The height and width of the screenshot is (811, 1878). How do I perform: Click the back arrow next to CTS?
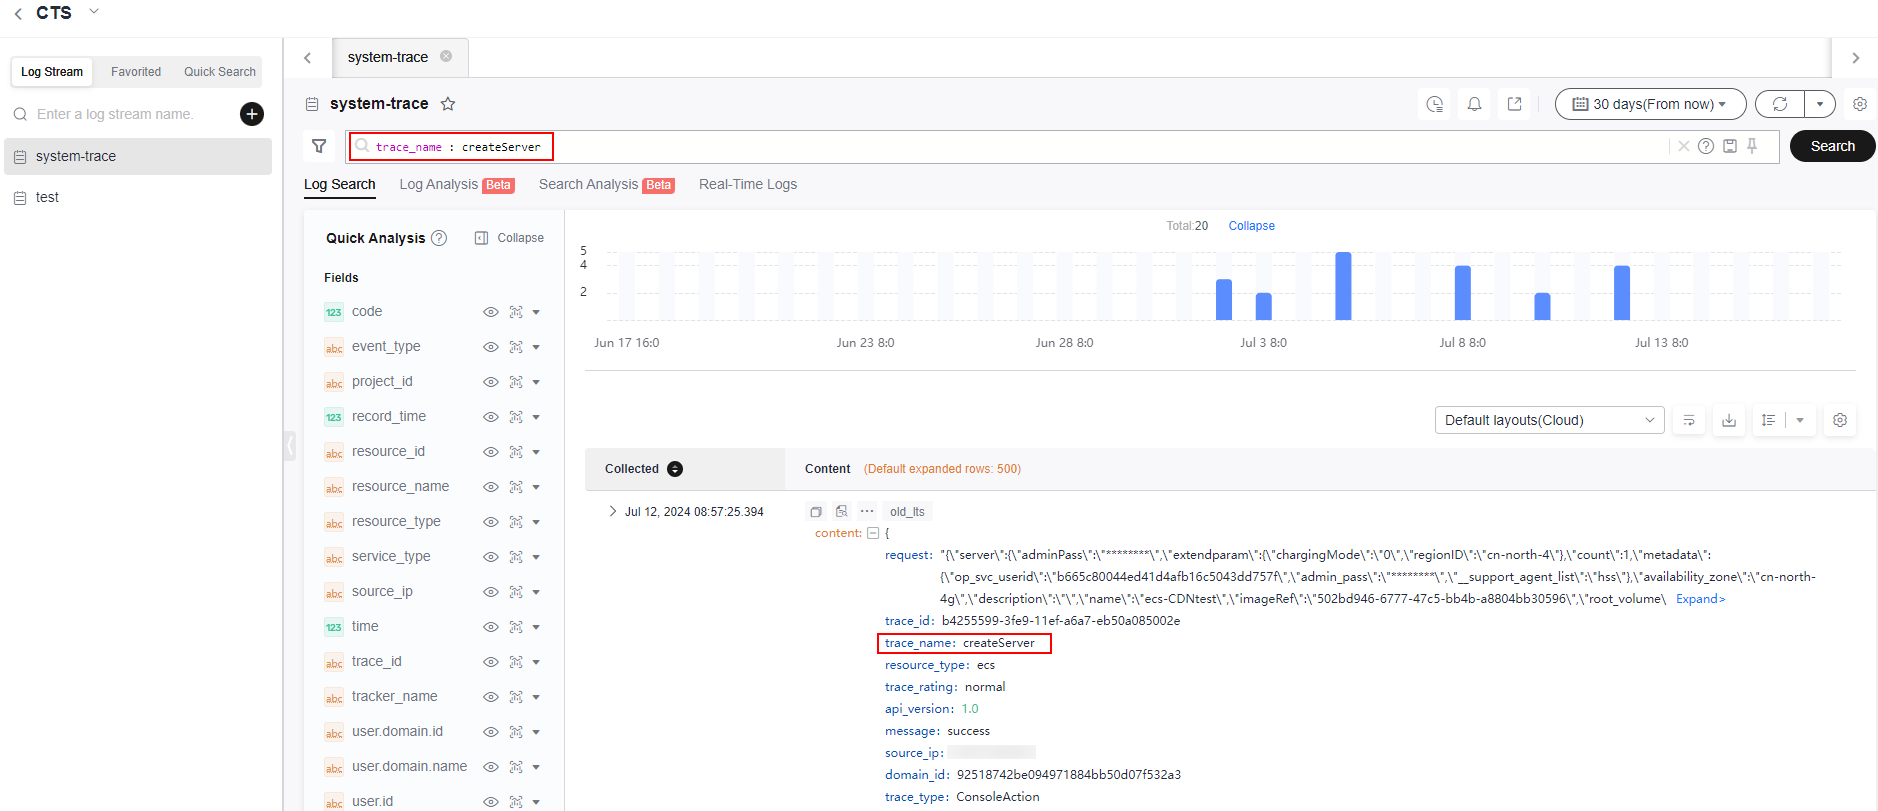(18, 13)
